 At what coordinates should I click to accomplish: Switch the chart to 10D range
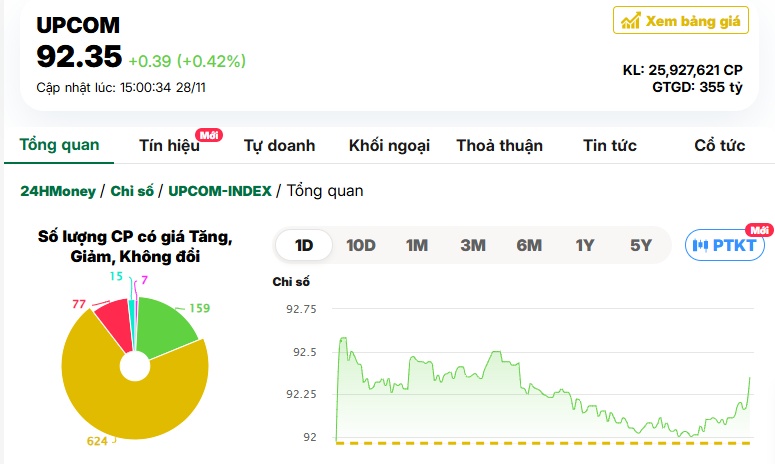pyautogui.click(x=360, y=245)
